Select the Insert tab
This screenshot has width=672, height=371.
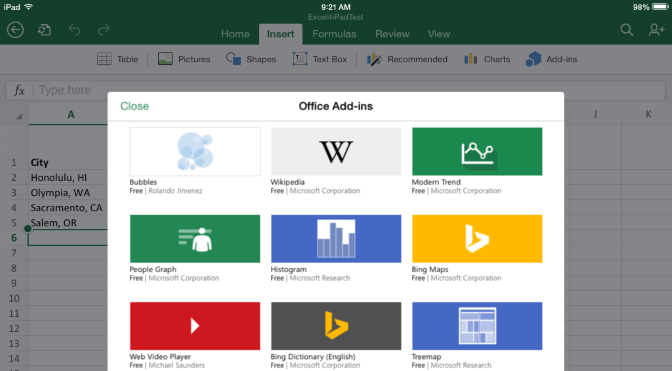click(281, 34)
